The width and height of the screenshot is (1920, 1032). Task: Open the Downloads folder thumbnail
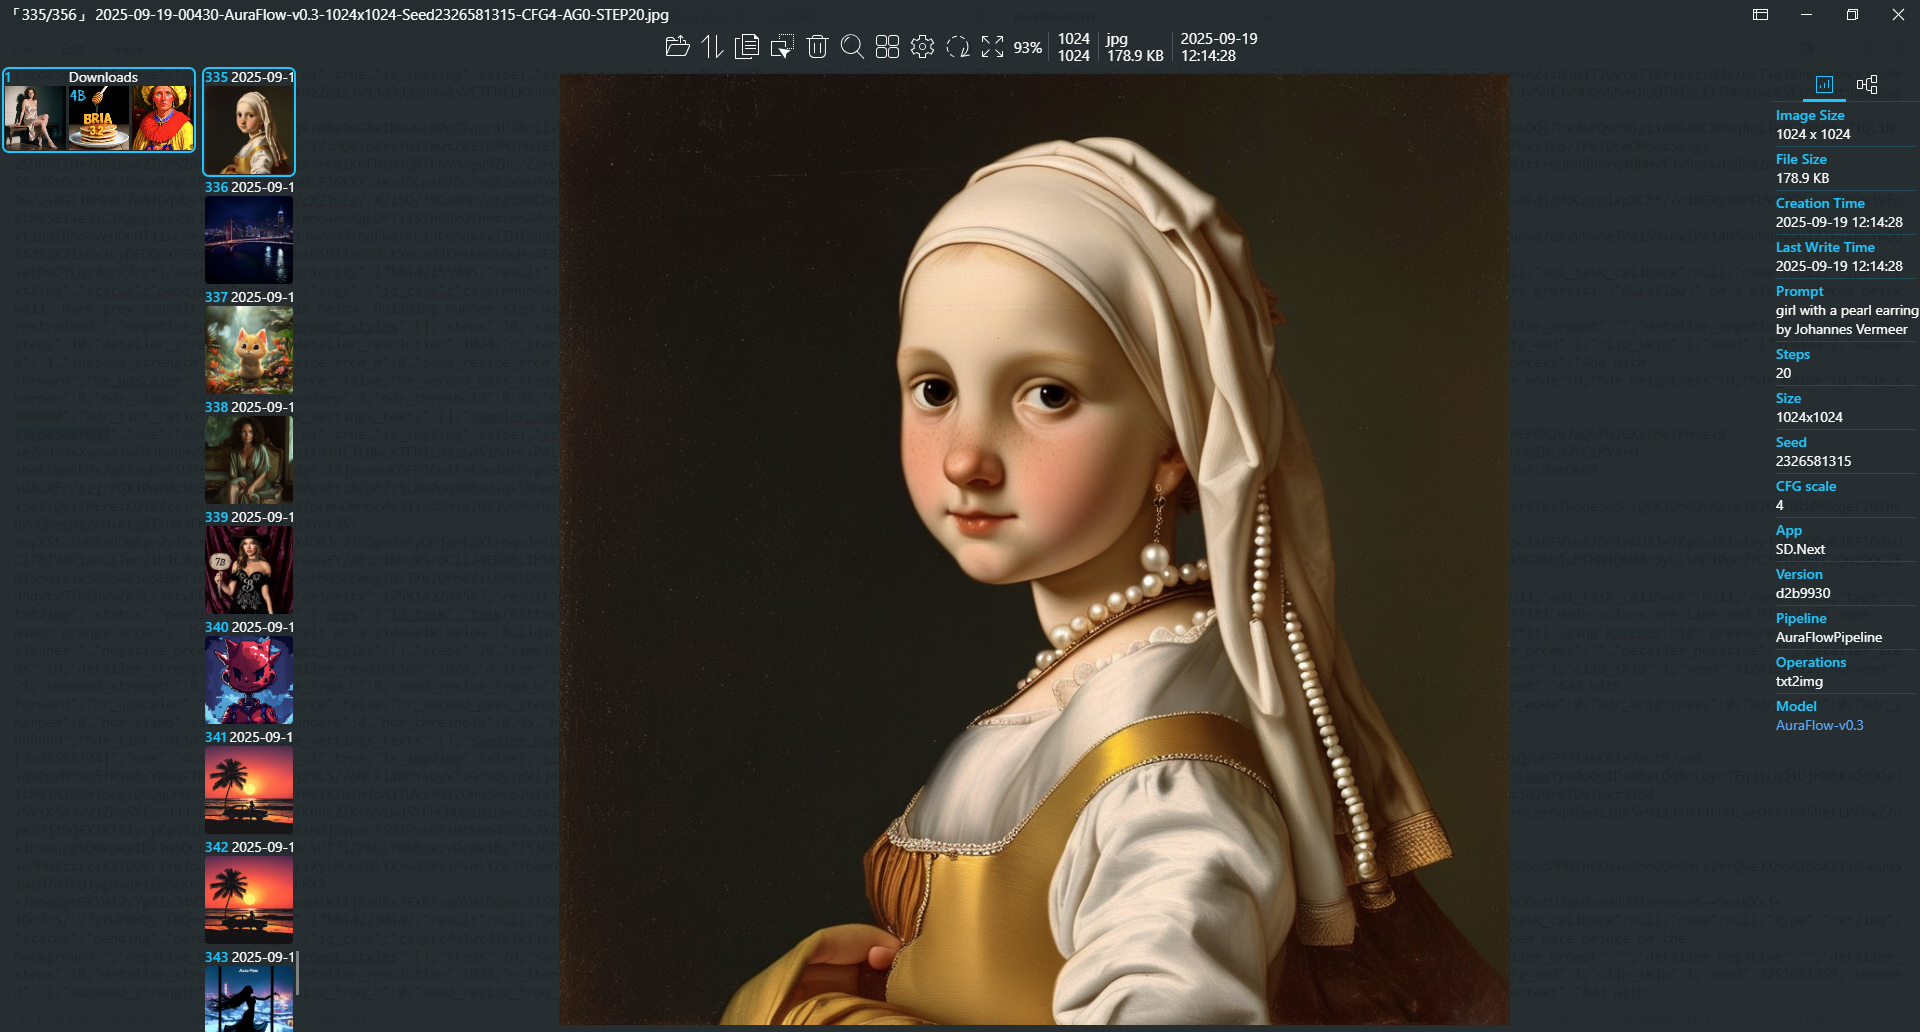point(99,111)
